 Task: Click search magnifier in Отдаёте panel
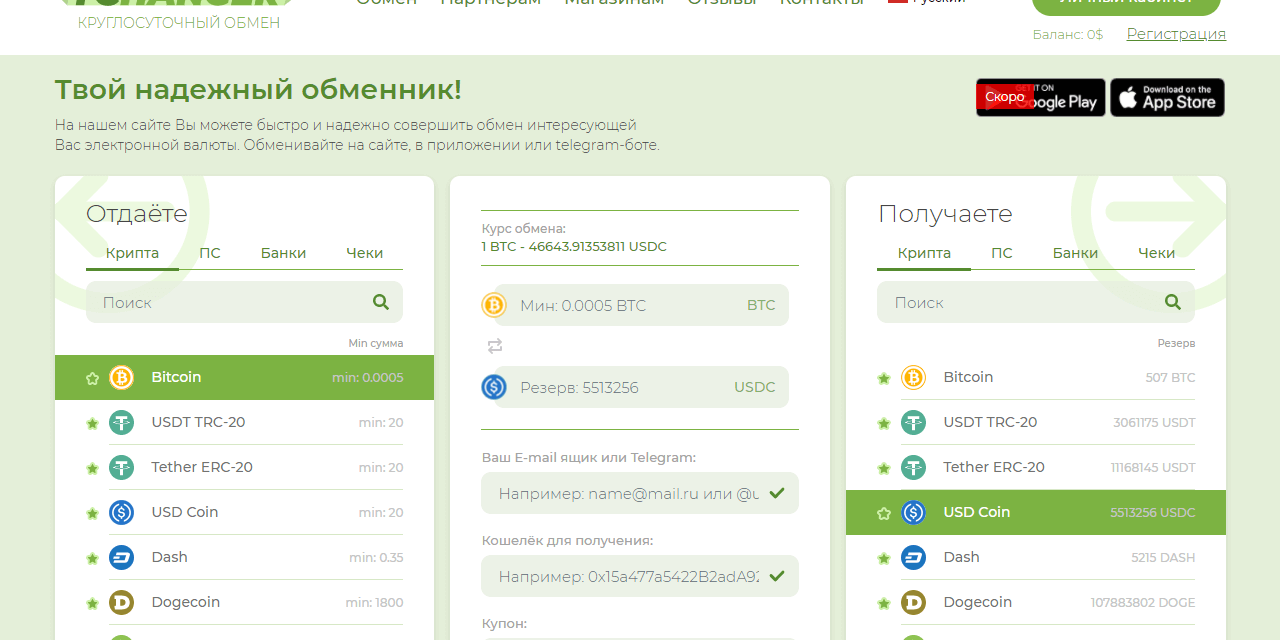(380, 302)
